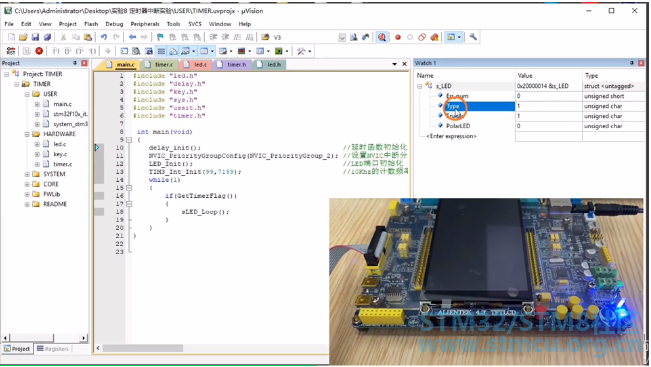Save the current file
The width and height of the screenshot is (651, 367).
35,37
